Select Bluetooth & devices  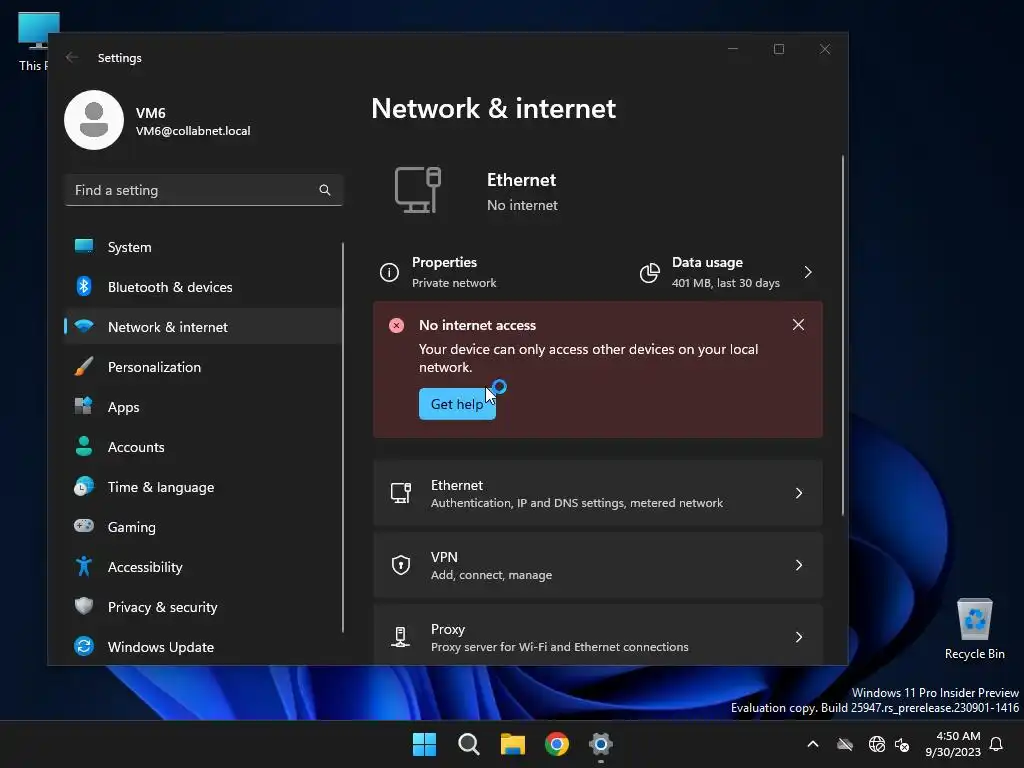202,287
